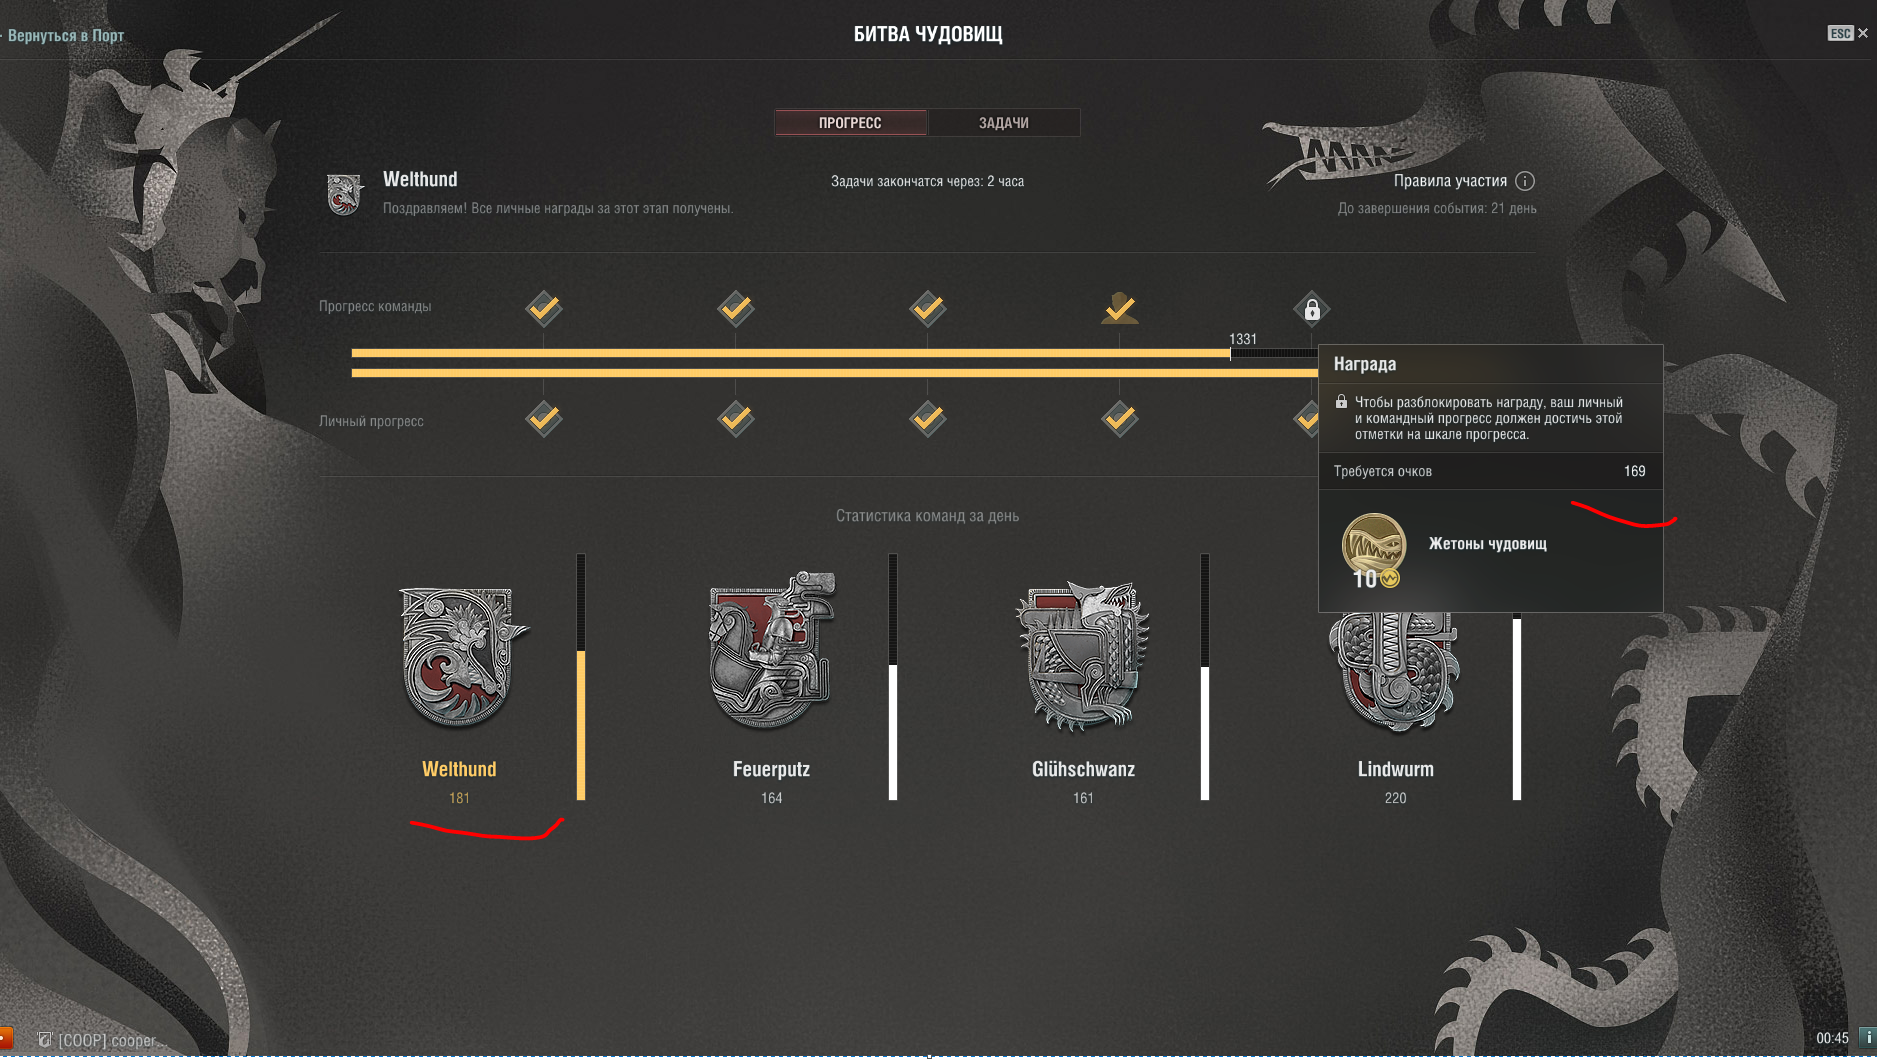Return to Port via Вернуться в Порт

(66, 36)
